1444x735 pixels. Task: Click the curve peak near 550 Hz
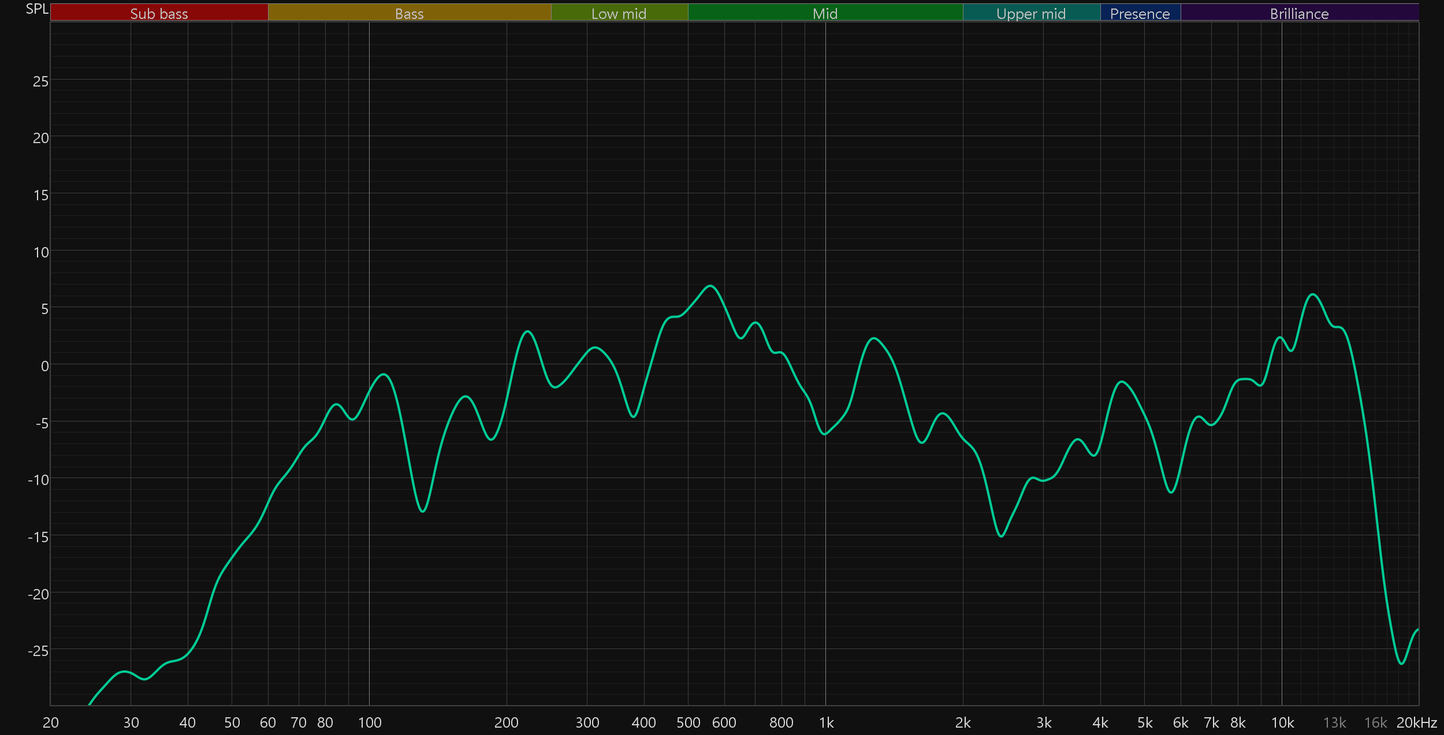[x=710, y=286]
